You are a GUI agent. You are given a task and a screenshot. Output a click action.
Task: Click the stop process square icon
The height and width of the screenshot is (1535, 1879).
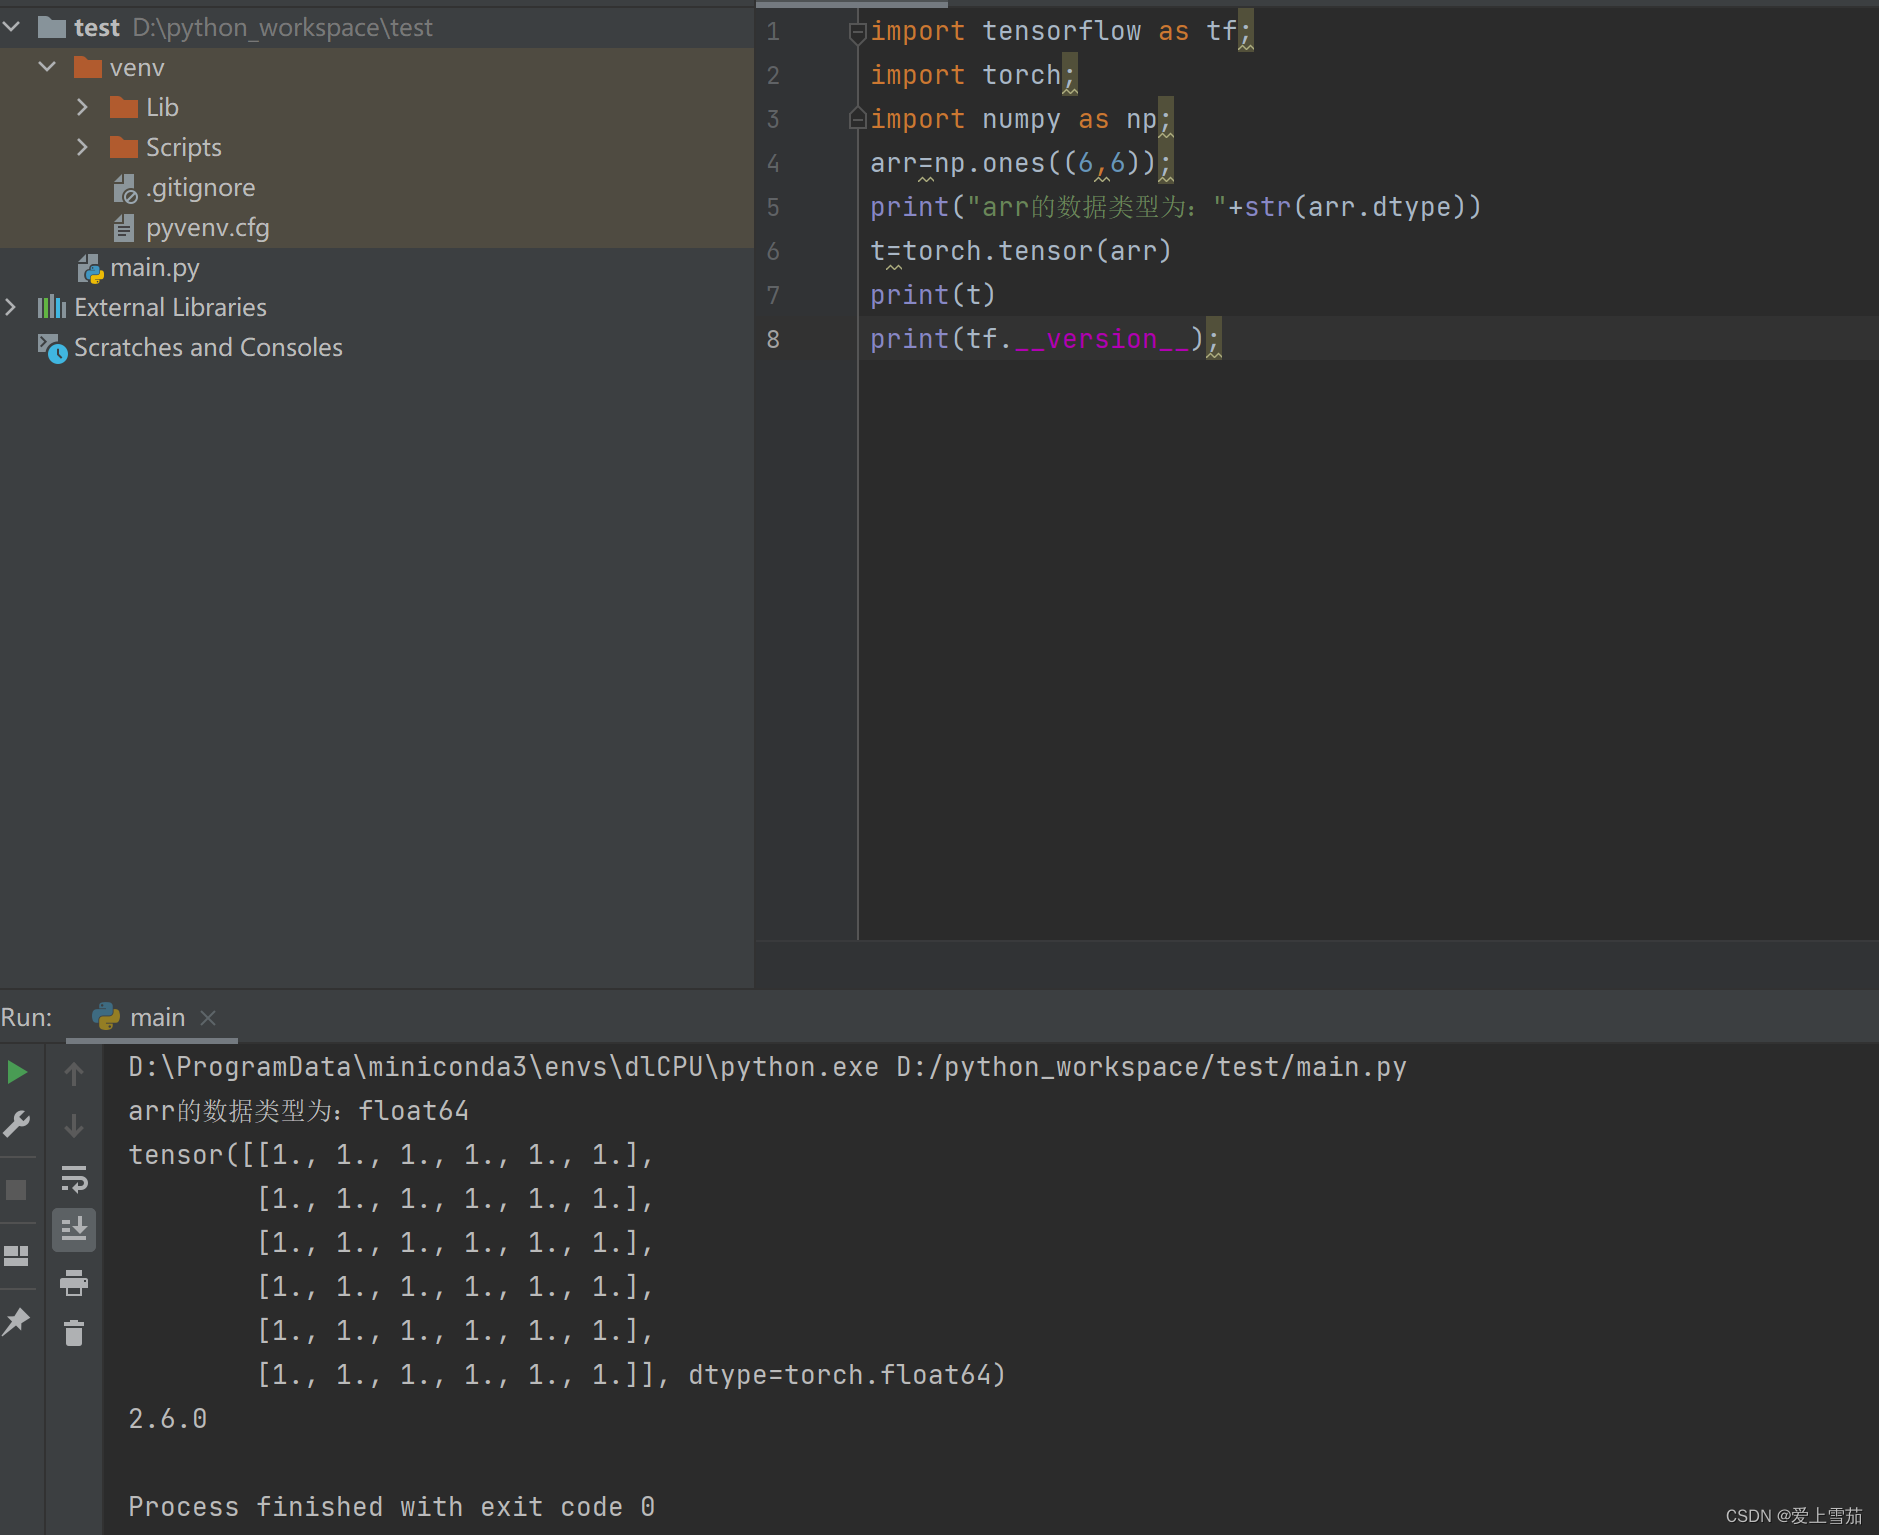pos(16,1190)
